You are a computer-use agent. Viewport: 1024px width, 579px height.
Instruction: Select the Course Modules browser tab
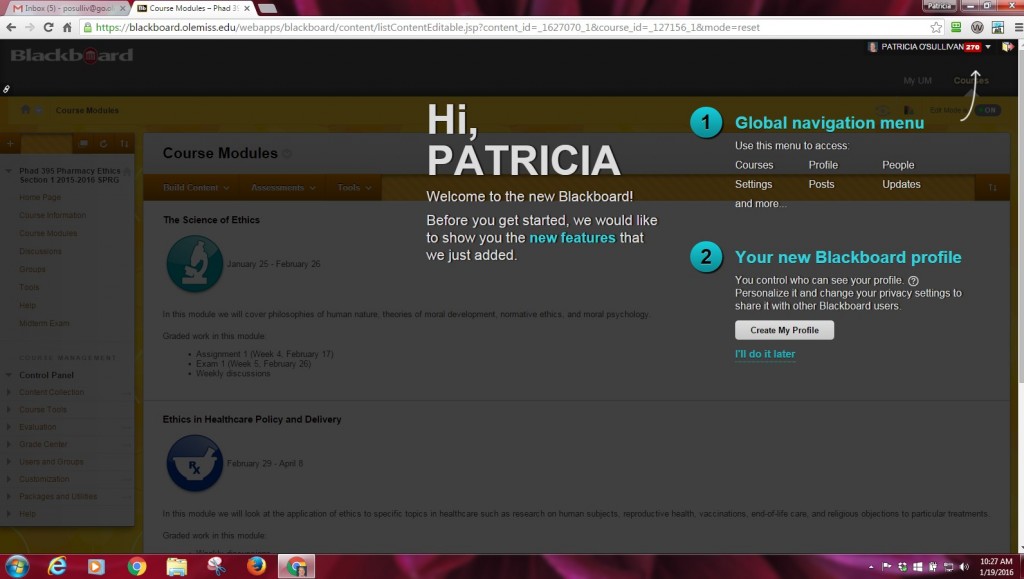[x=194, y=8]
